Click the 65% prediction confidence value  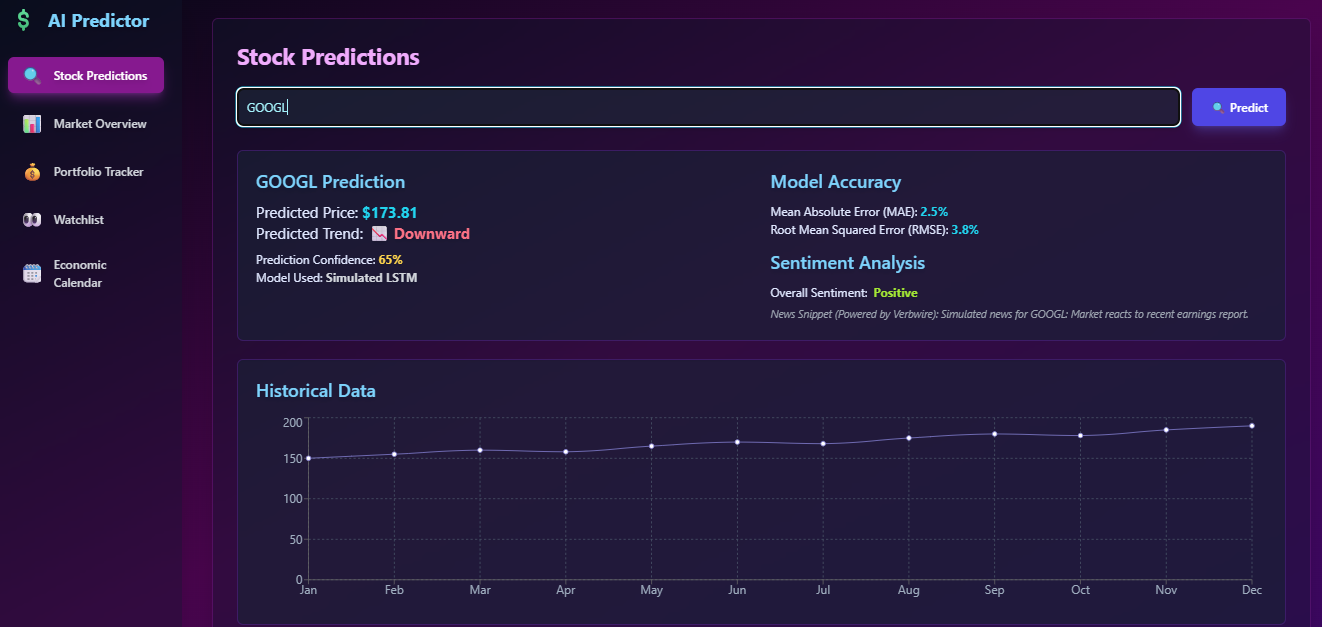point(390,259)
